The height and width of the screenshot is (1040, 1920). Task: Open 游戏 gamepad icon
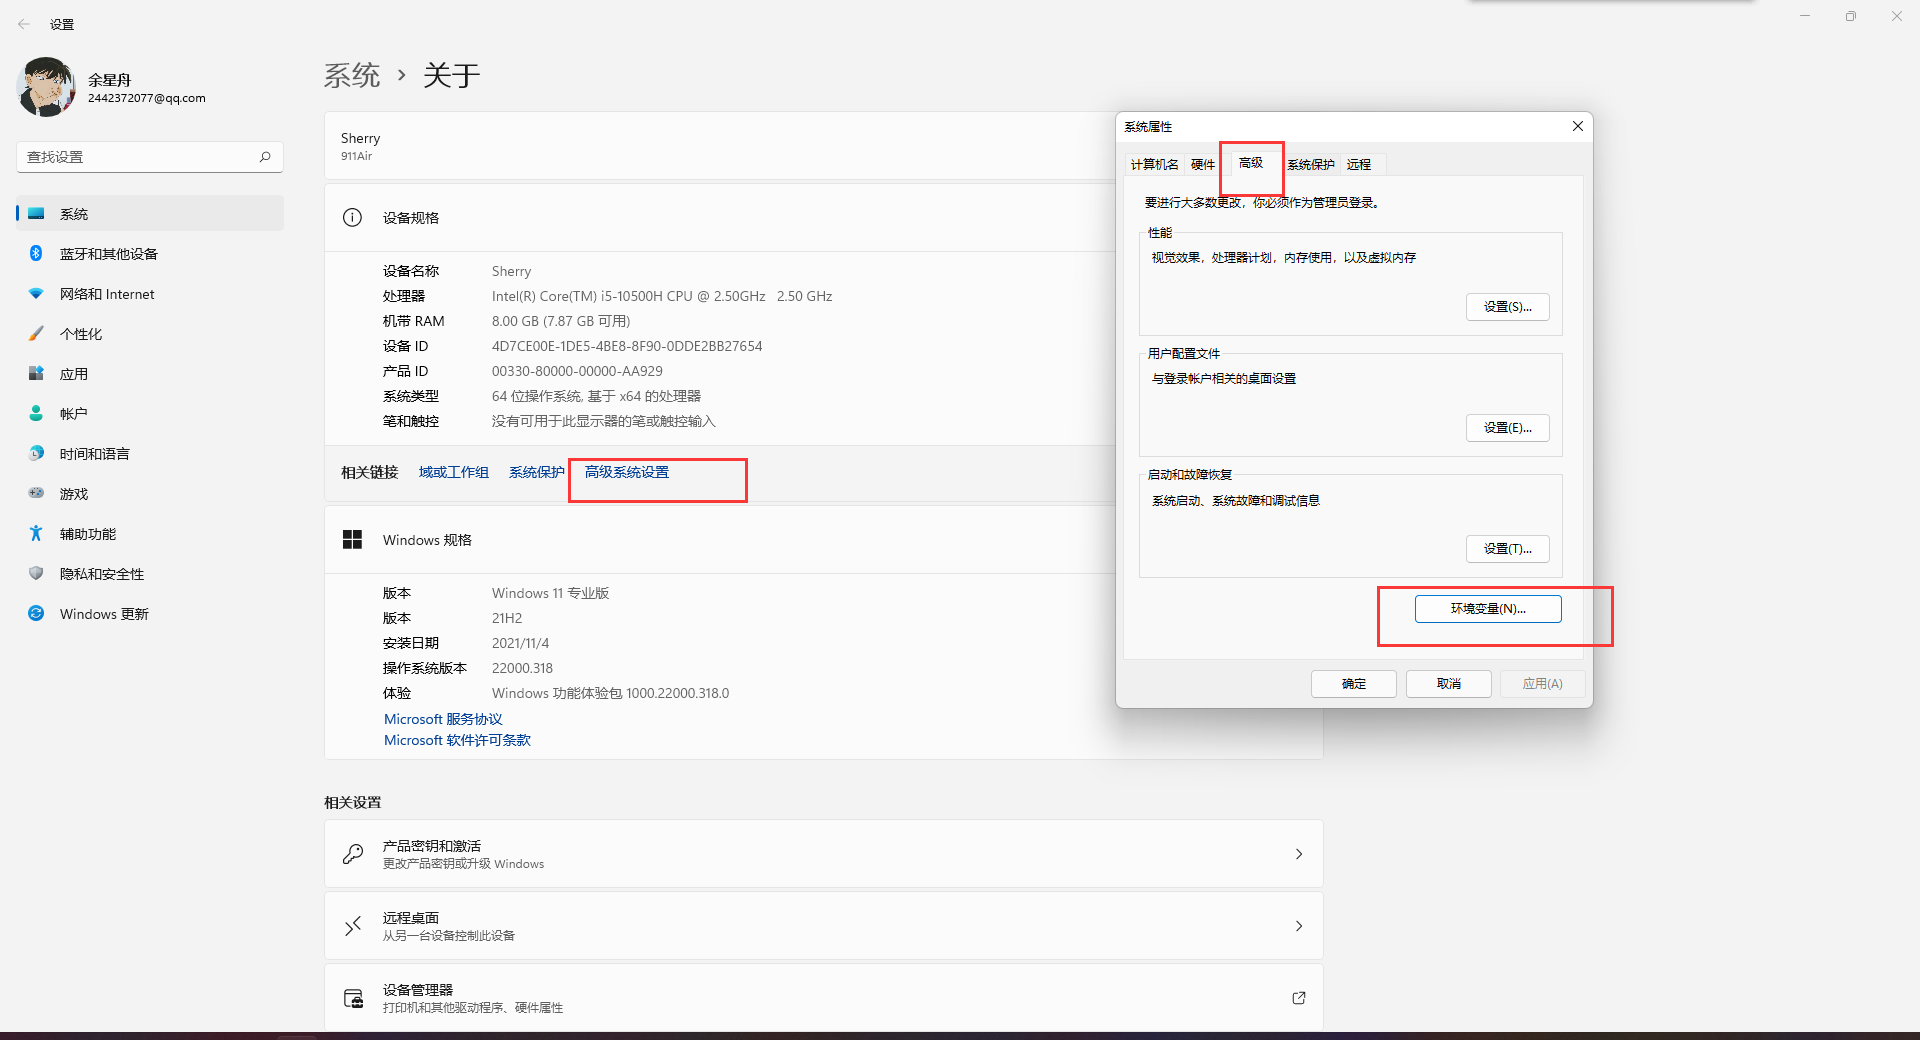[36, 494]
